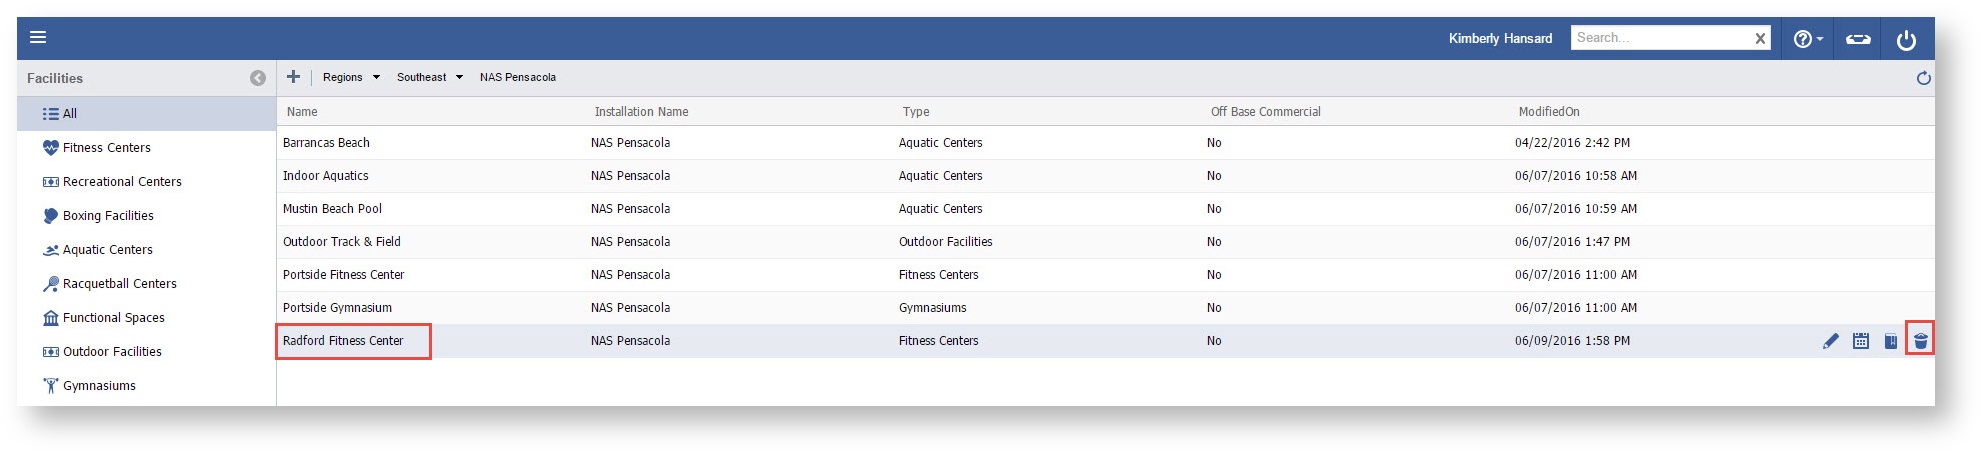Click the power logout icon
Screen dimensions: 1983x454
(x=1906, y=39)
